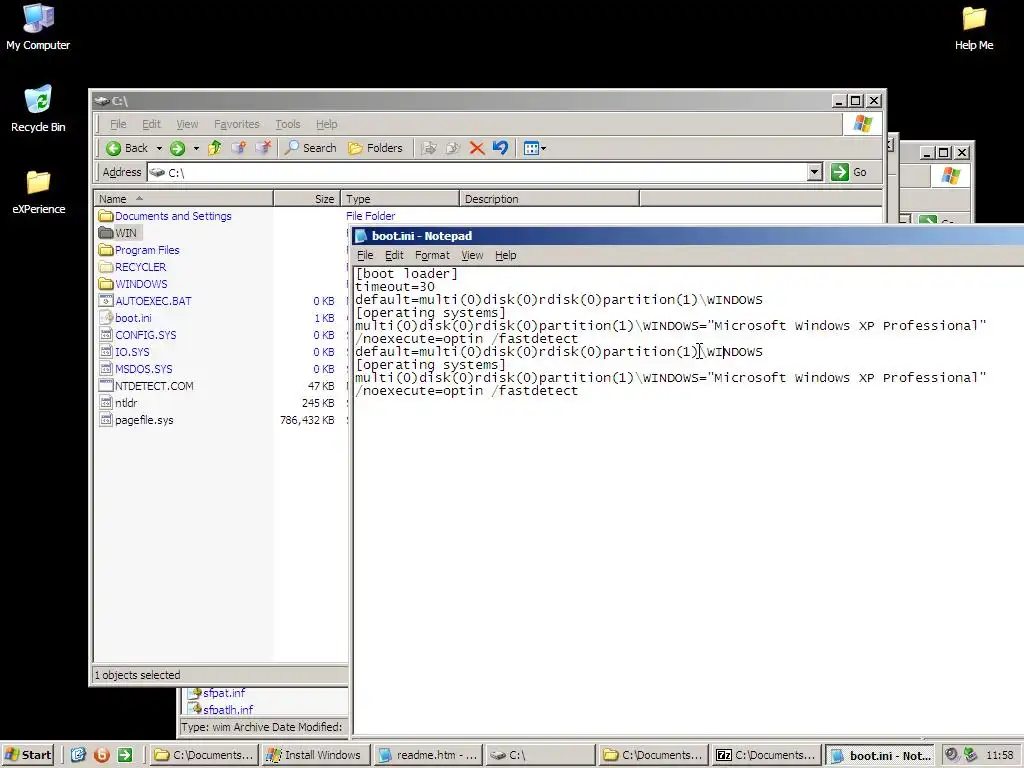Open the Start menu
The image size is (1024, 768).
[x=27, y=755]
